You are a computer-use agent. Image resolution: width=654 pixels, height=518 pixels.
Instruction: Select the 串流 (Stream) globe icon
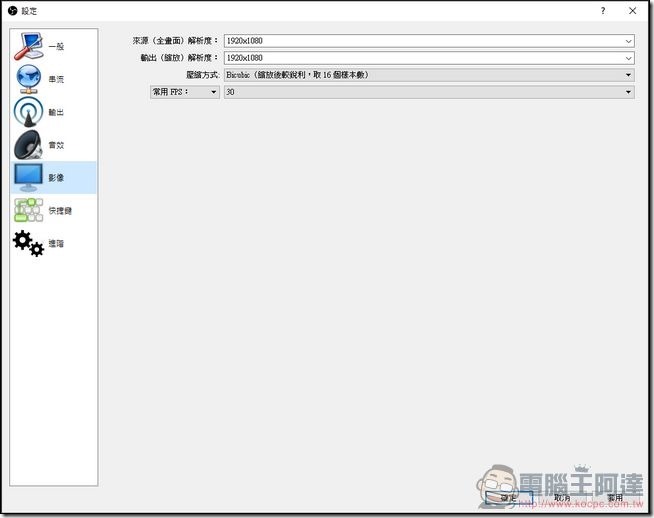[28, 80]
